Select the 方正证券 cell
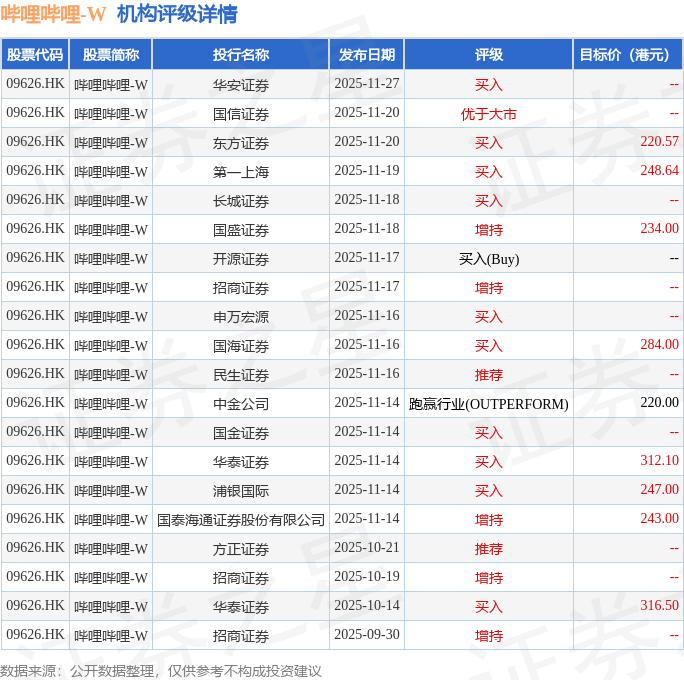 coord(241,549)
